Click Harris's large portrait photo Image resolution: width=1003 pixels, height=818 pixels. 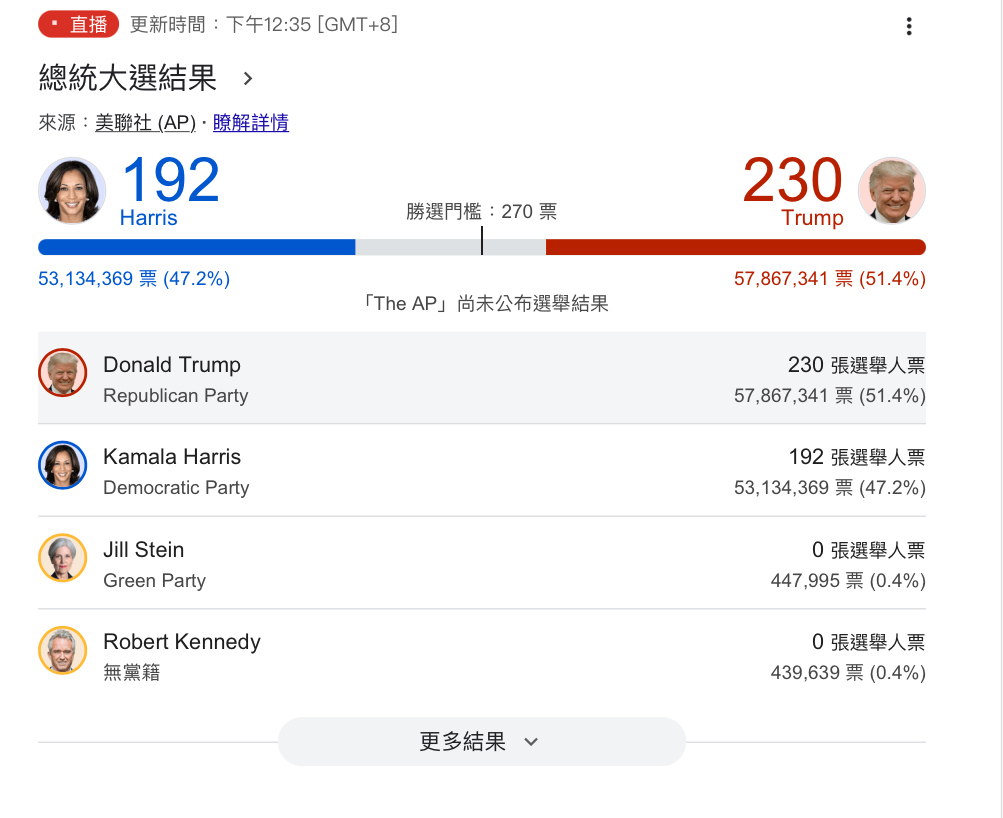pyautogui.click(x=72, y=190)
